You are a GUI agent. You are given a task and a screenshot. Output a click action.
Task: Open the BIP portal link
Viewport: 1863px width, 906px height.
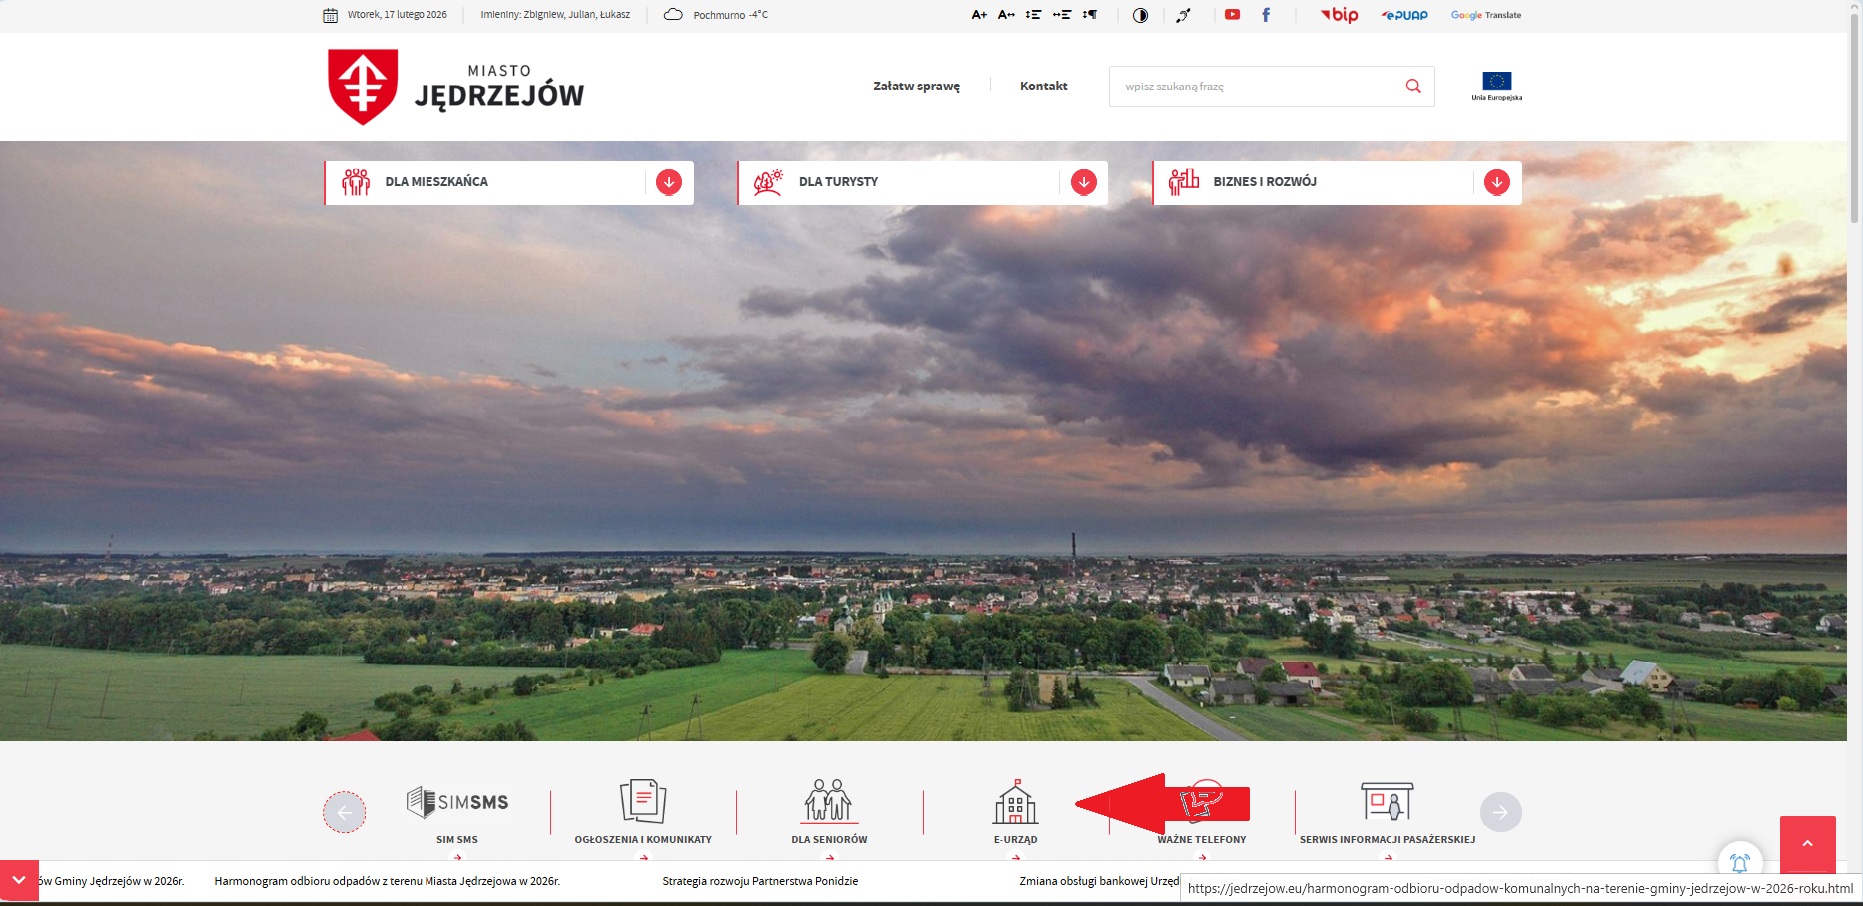[1340, 15]
